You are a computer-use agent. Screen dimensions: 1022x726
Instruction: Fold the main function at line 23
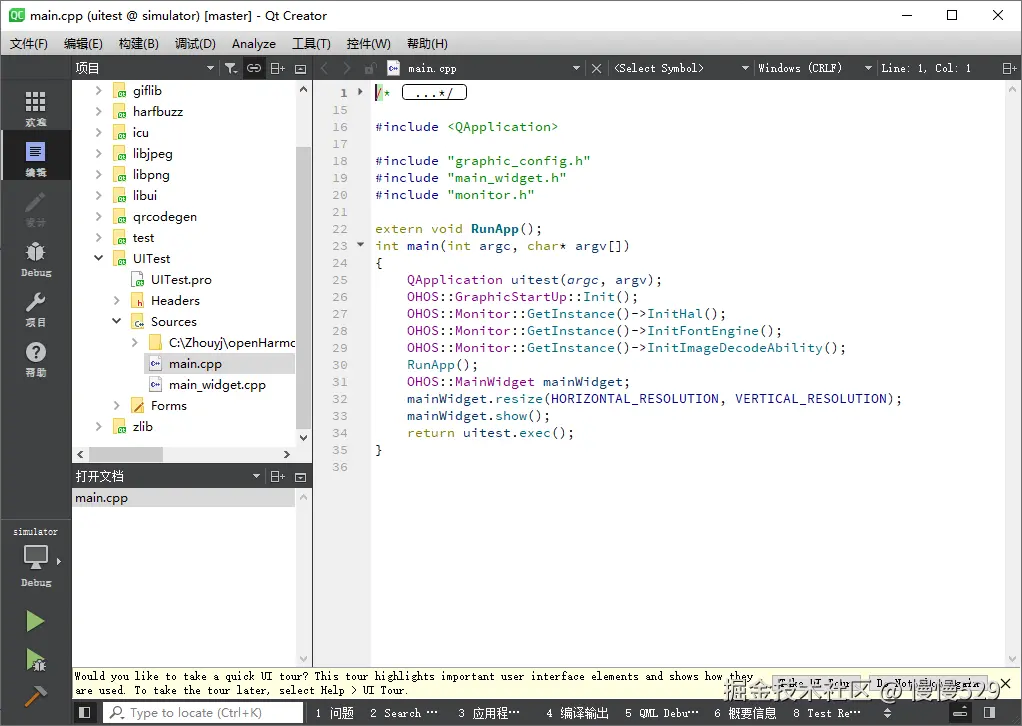tap(360, 245)
